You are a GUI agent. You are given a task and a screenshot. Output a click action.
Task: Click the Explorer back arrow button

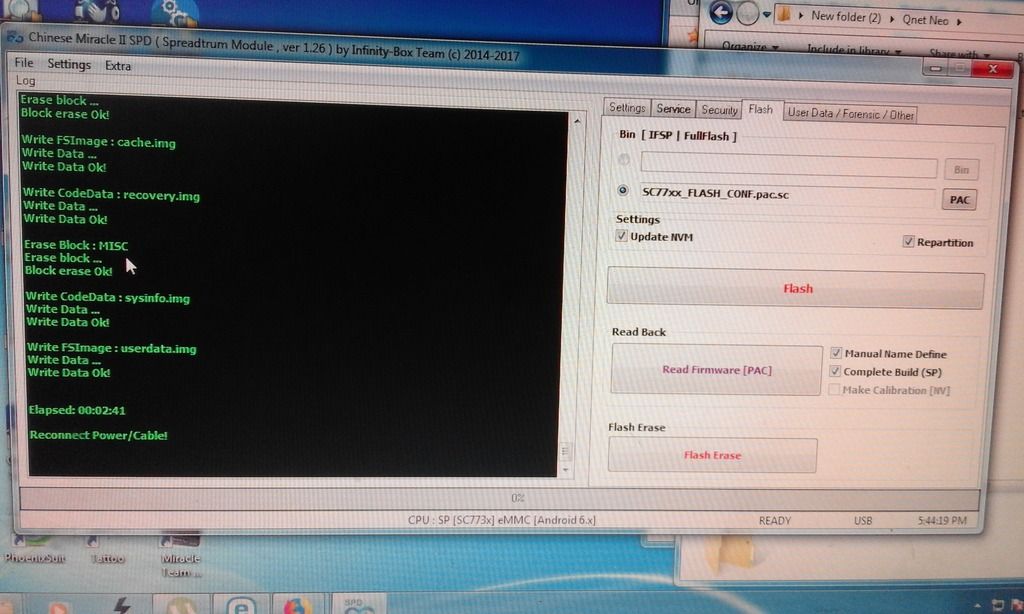720,14
